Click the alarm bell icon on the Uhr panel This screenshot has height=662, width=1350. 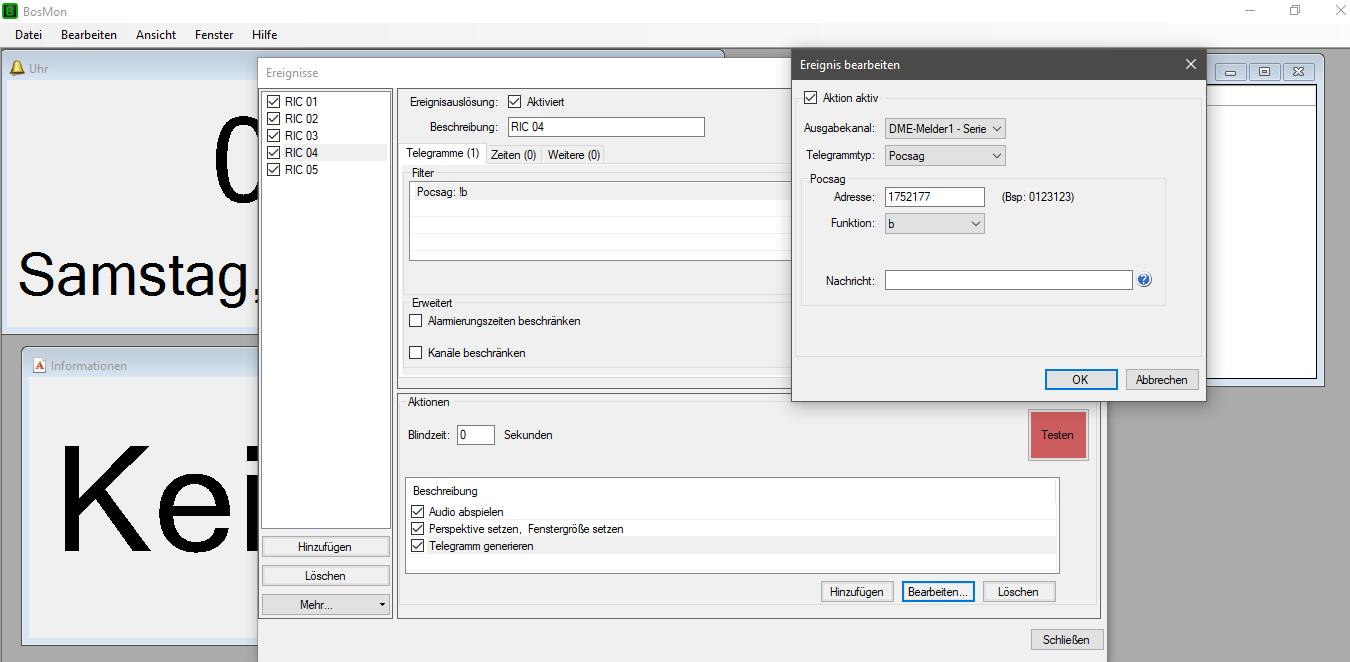pyautogui.click(x=18, y=68)
